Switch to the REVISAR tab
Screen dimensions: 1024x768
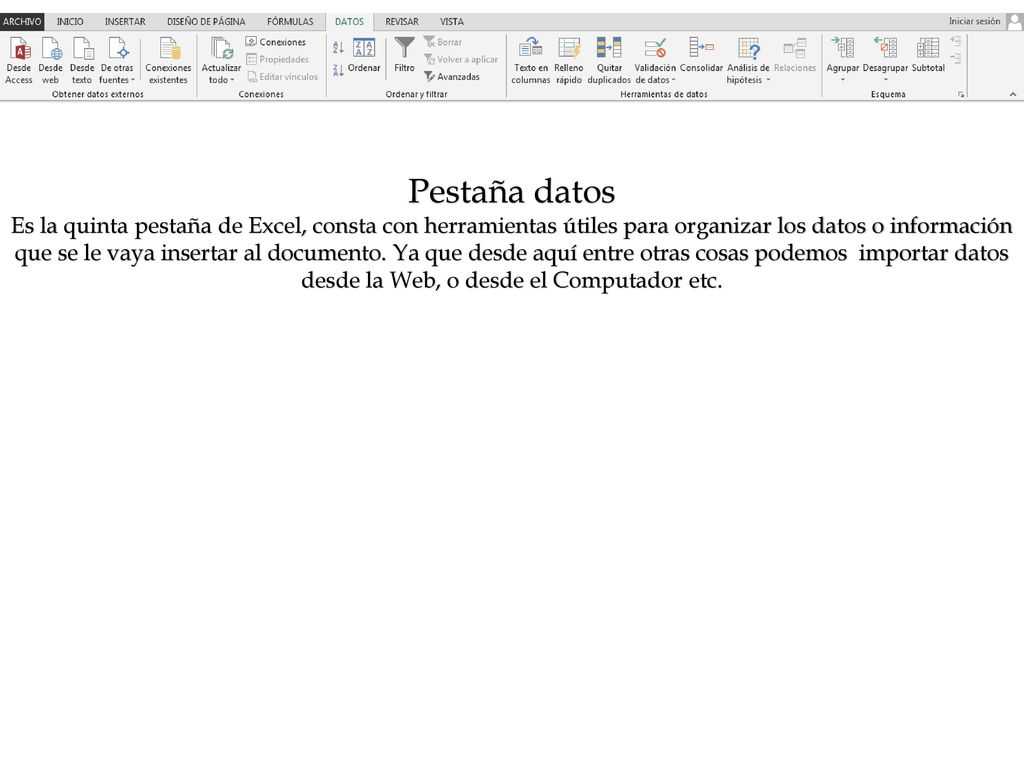click(x=402, y=22)
